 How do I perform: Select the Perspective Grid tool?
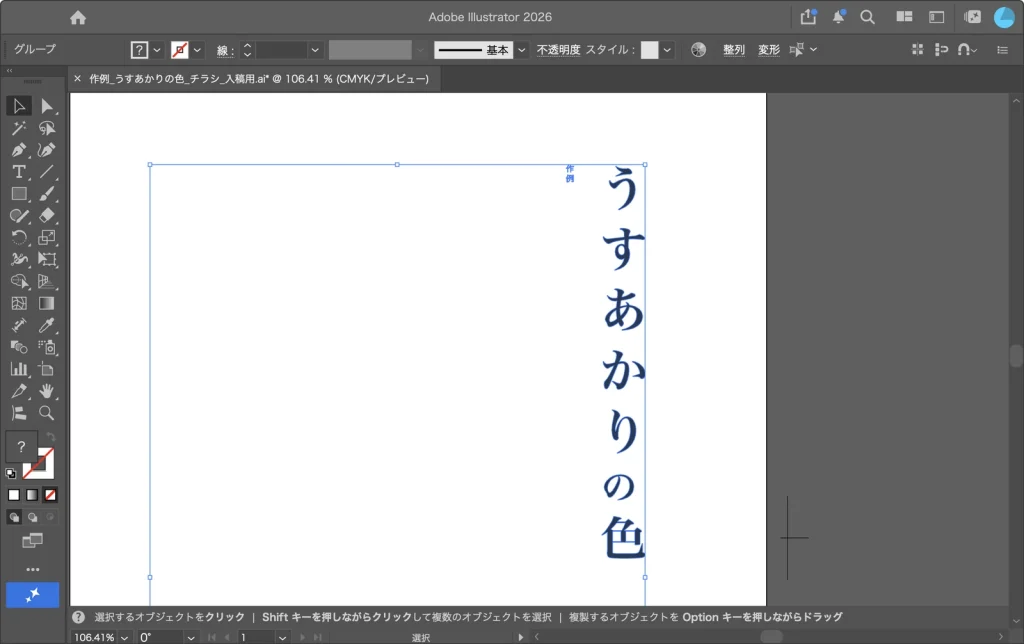pyautogui.click(x=46, y=282)
